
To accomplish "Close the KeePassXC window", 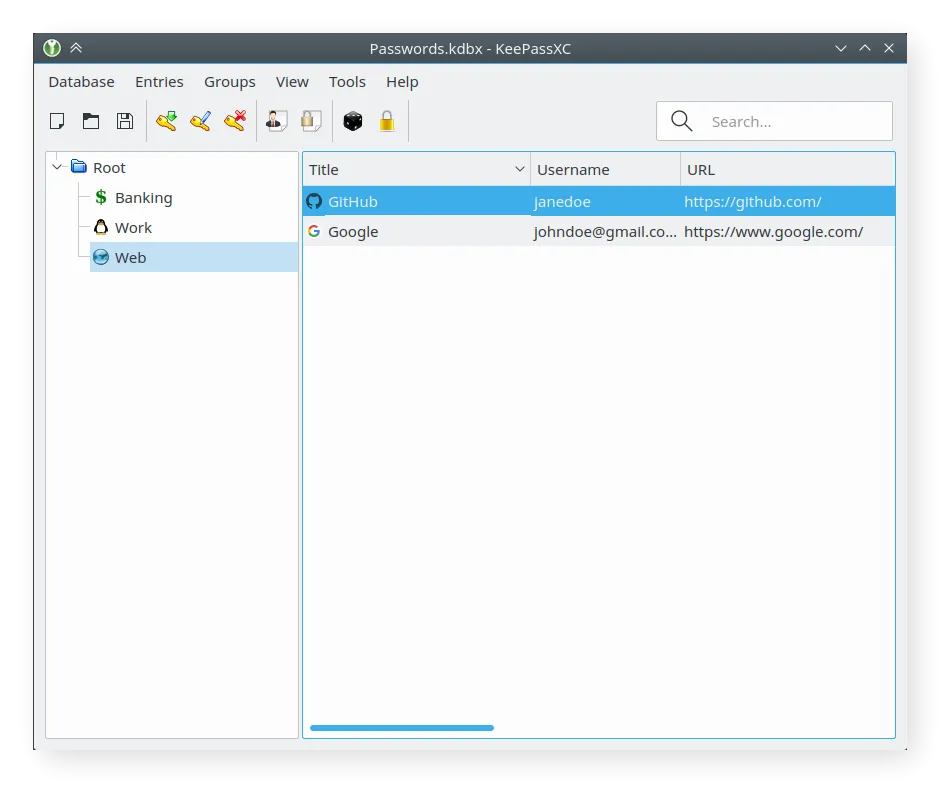I will coord(889,48).
